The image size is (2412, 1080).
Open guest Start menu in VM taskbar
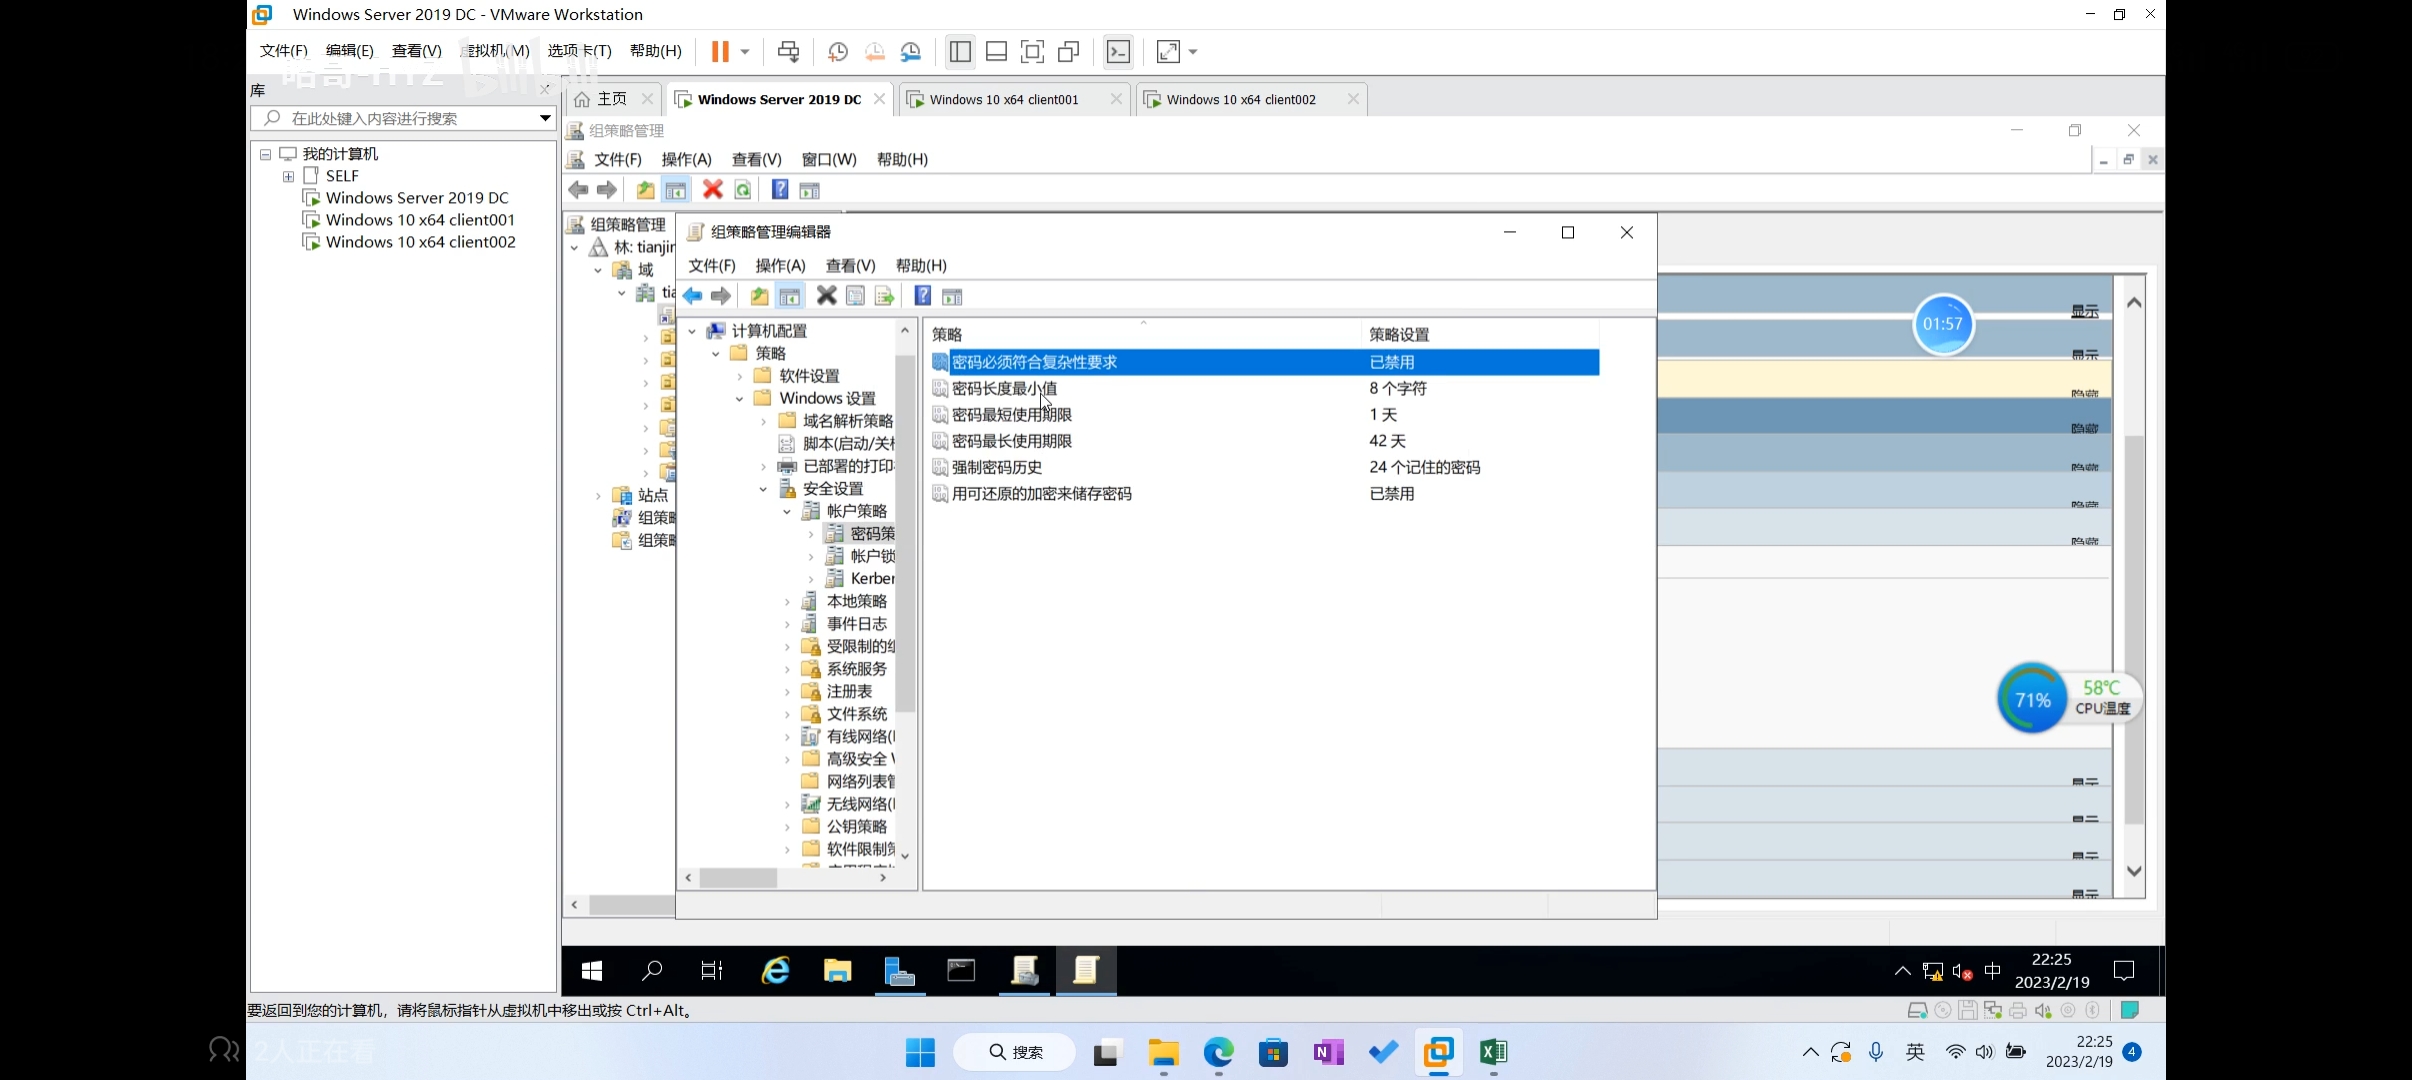pos(592,970)
